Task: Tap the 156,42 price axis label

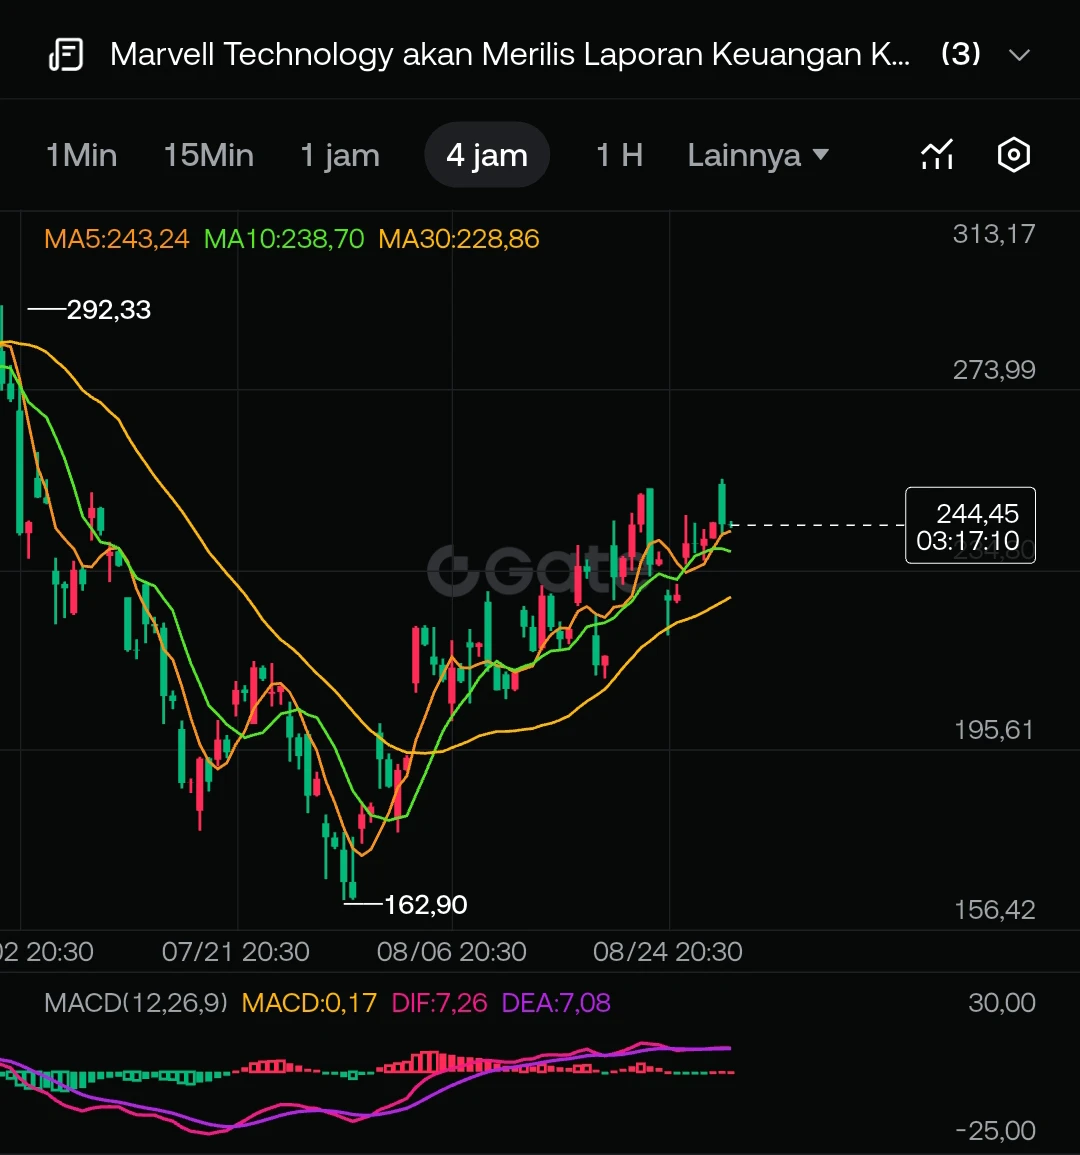Action: (x=995, y=910)
